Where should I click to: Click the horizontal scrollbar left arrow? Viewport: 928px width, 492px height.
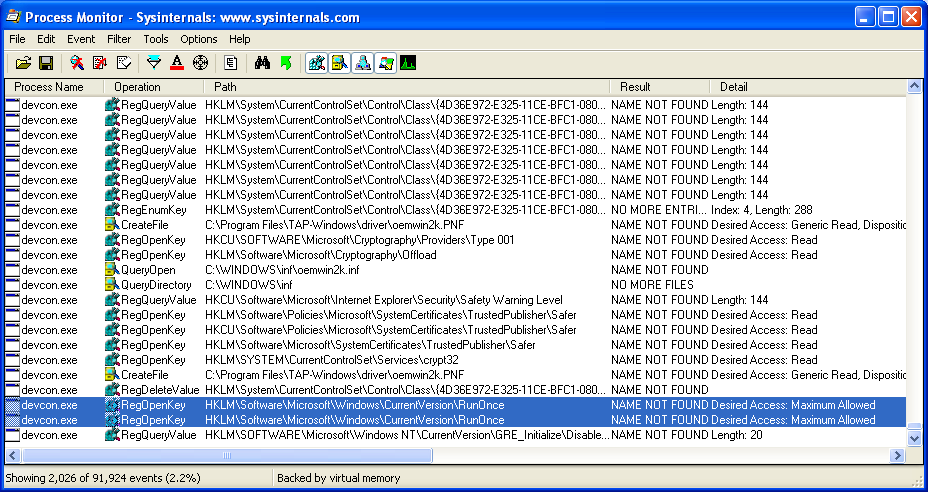pos(13,455)
